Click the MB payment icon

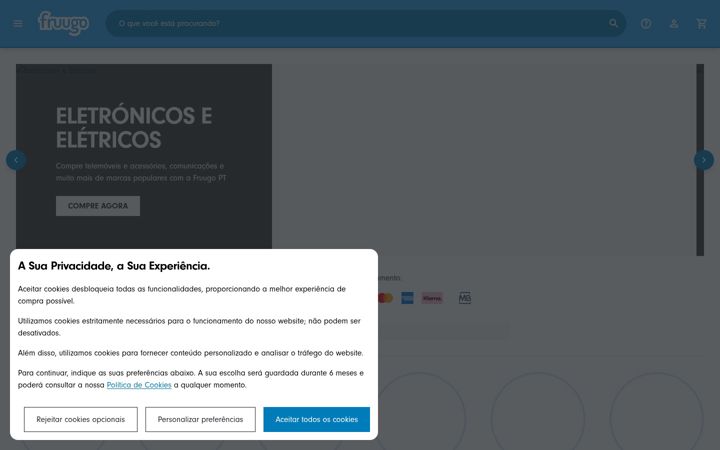coord(465,298)
